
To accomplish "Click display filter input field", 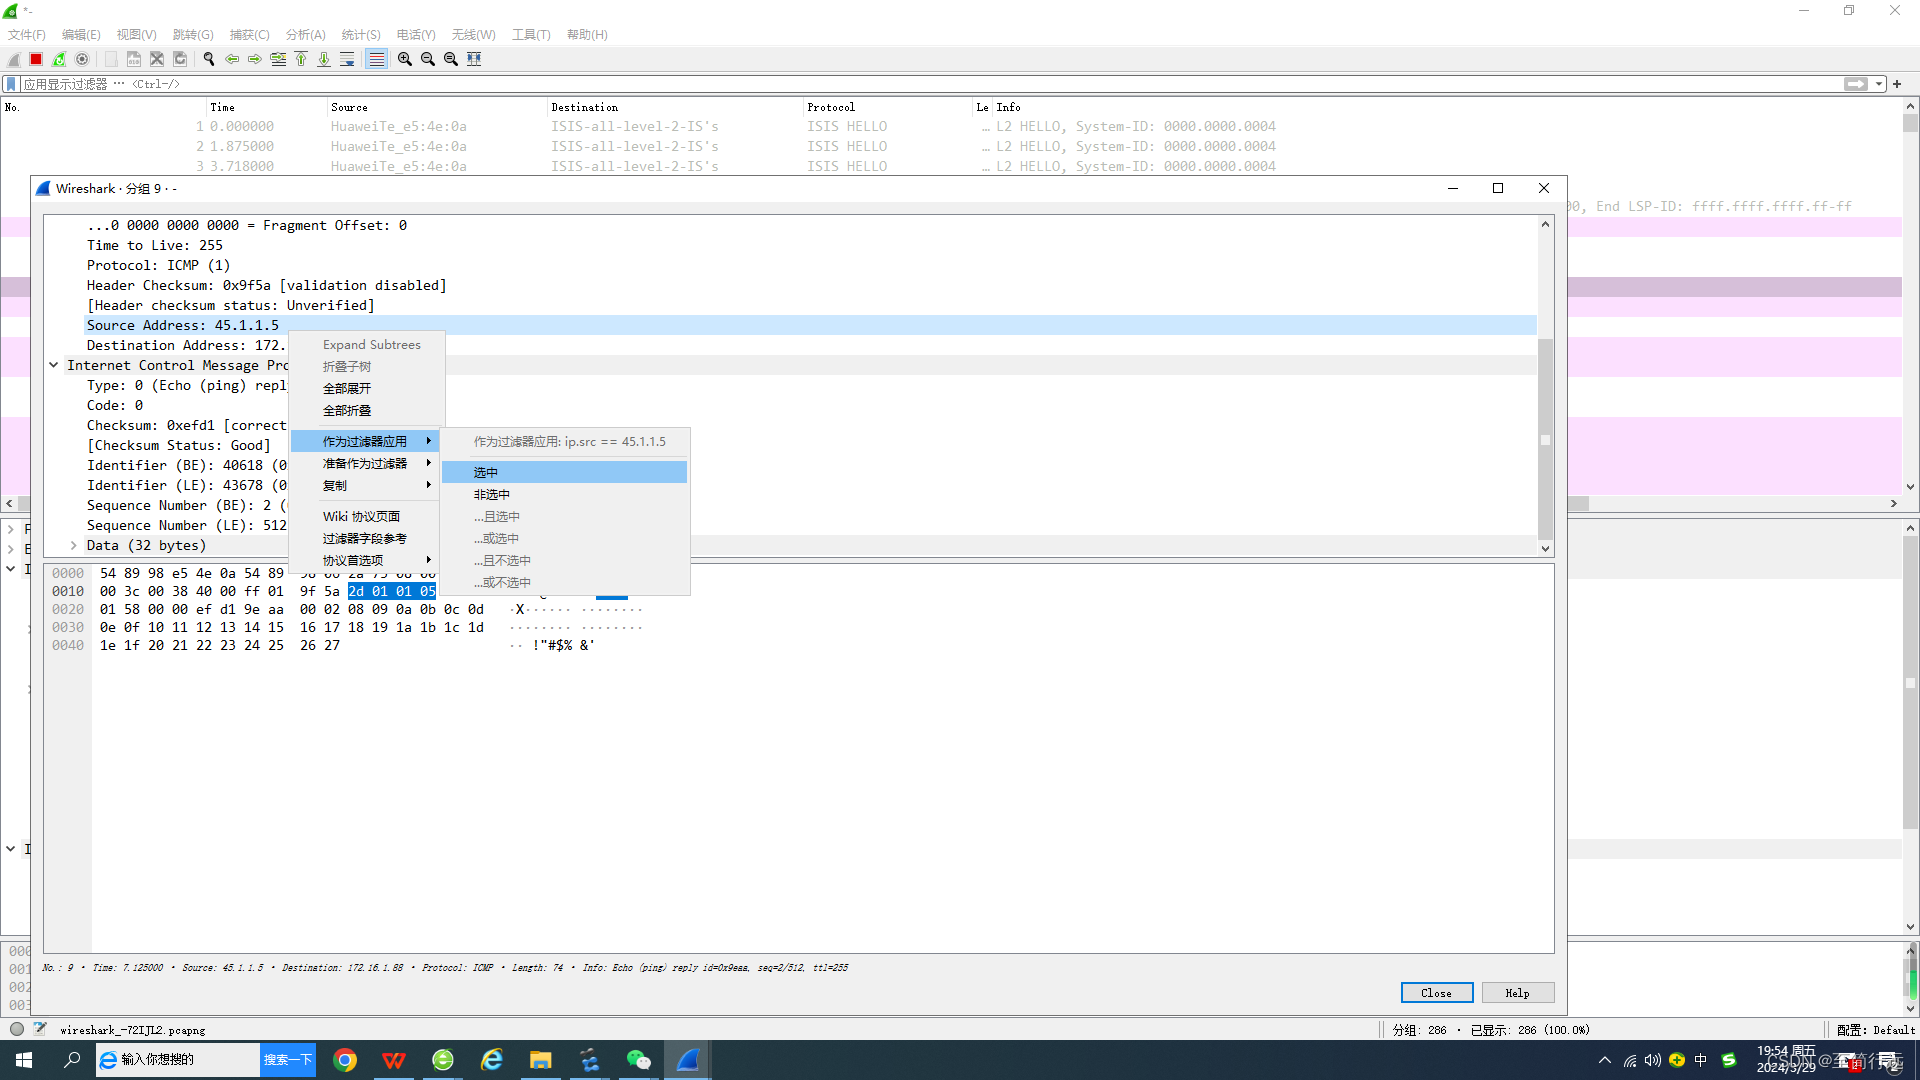I will (x=930, y=84).
